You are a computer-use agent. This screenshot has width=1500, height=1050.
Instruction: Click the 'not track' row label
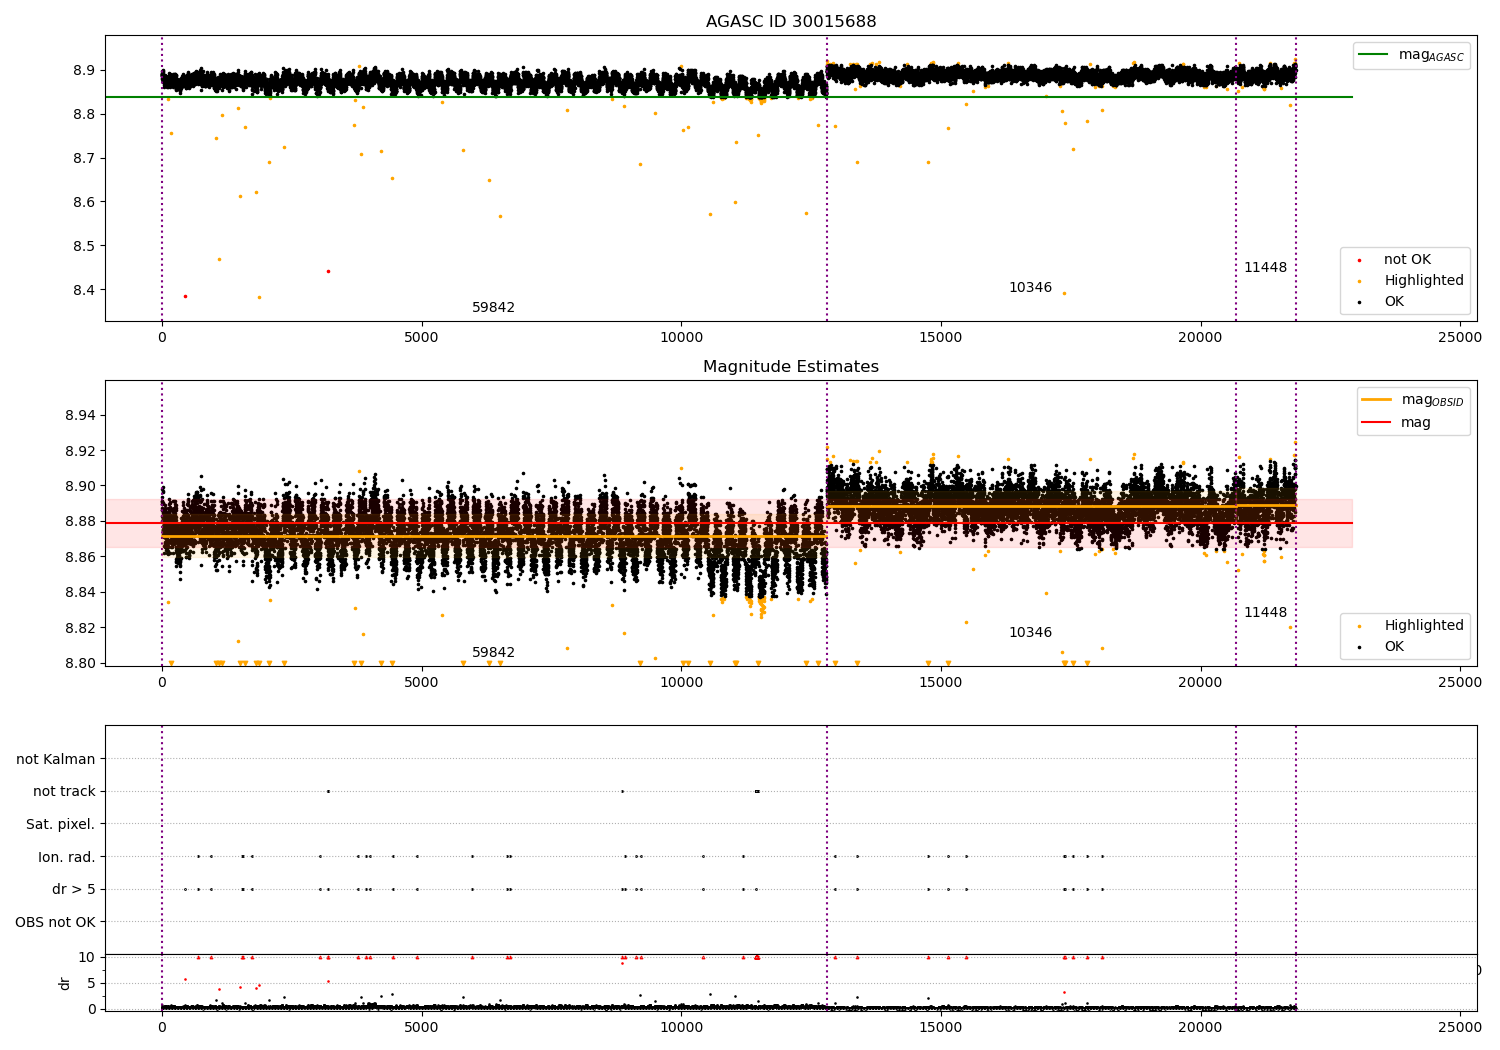click(64, 792)
